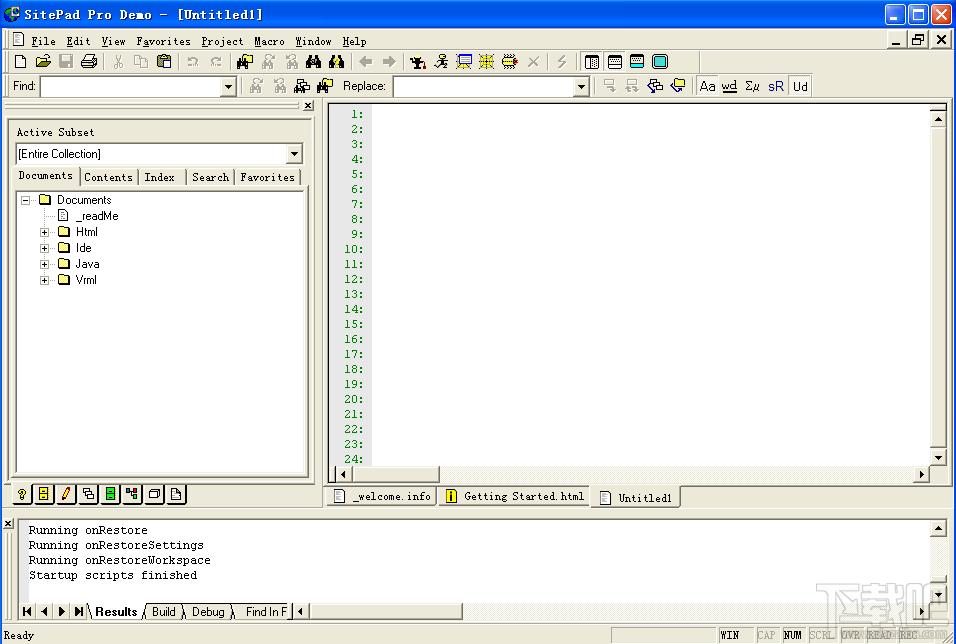The width and height of the screenshot is (956, 644).
Task: Toggle the Σμ regular expression option
Action: click(752, 86)
